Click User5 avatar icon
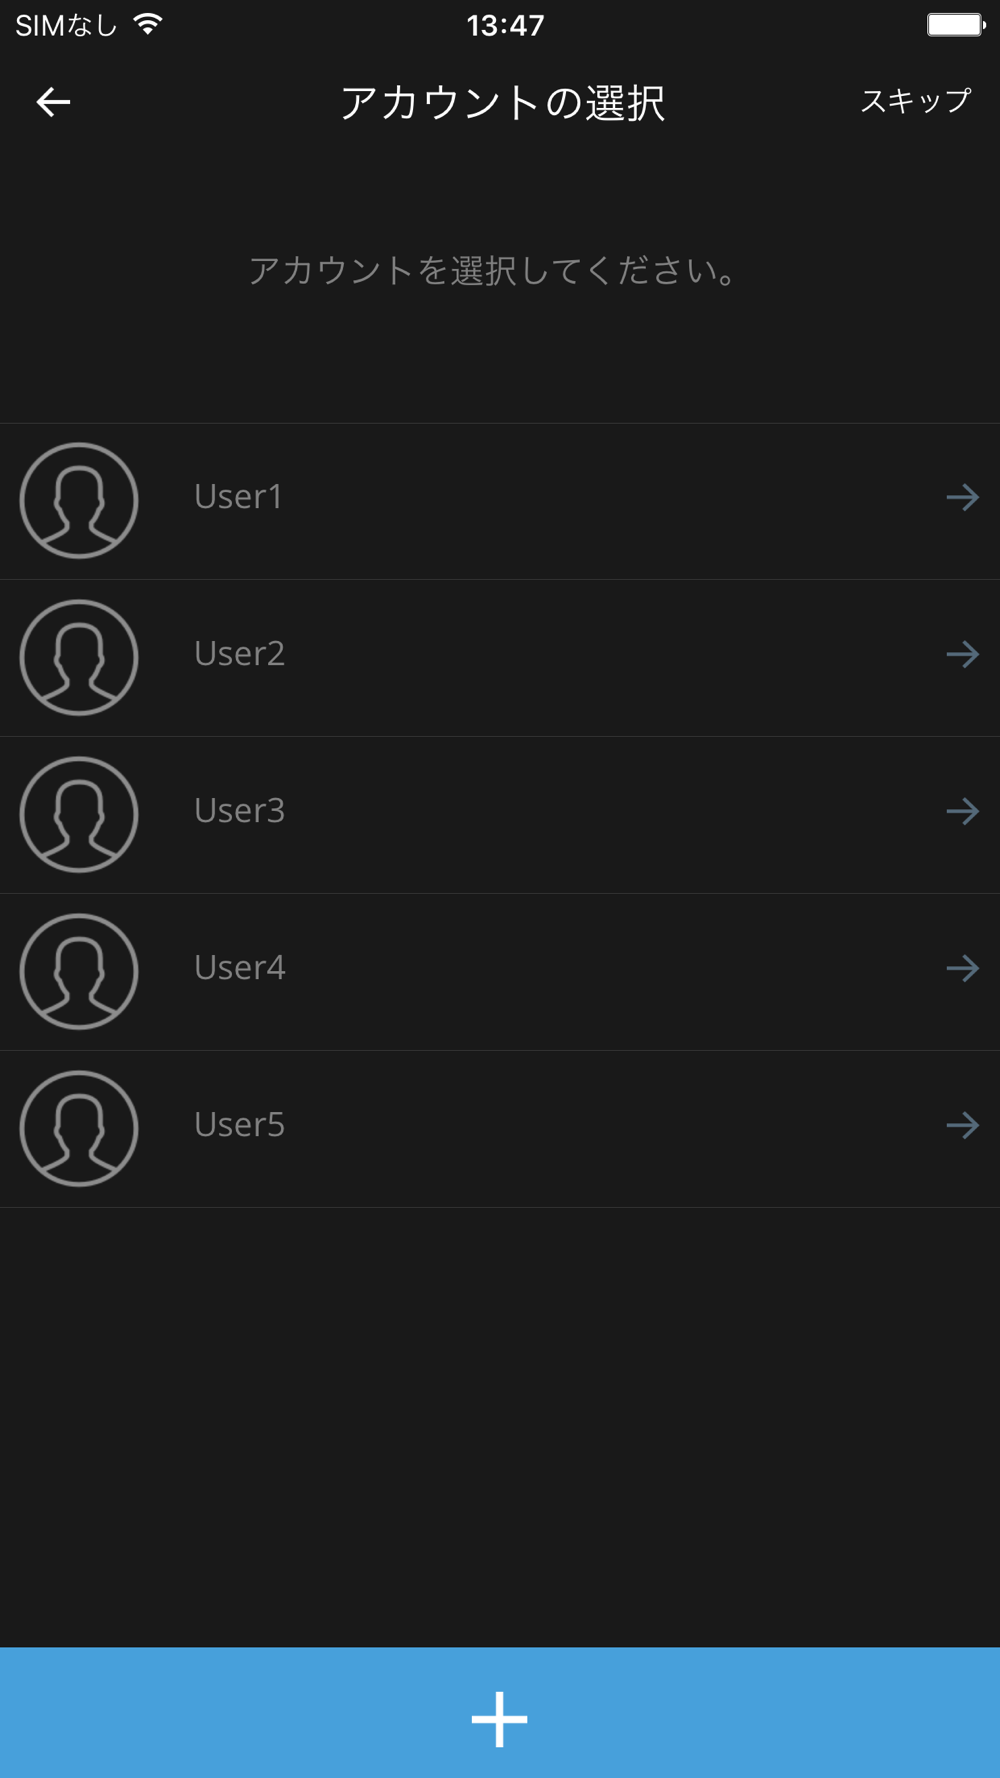The width and height of the screenshot is (1000, 1778). 79,1129
